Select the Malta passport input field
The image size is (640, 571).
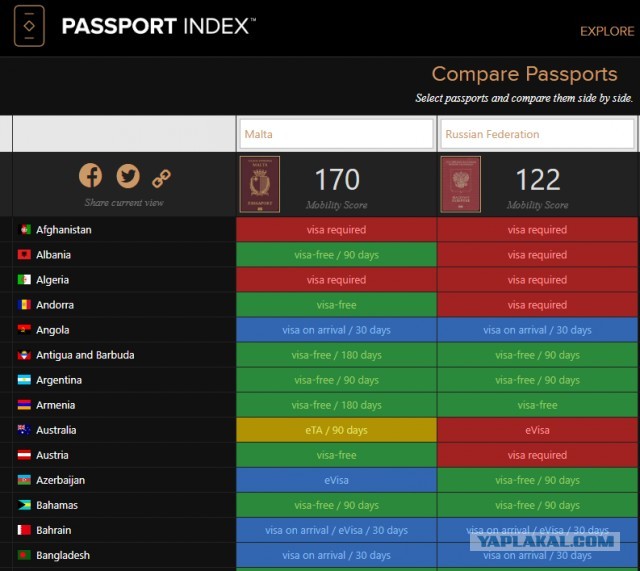336,134
